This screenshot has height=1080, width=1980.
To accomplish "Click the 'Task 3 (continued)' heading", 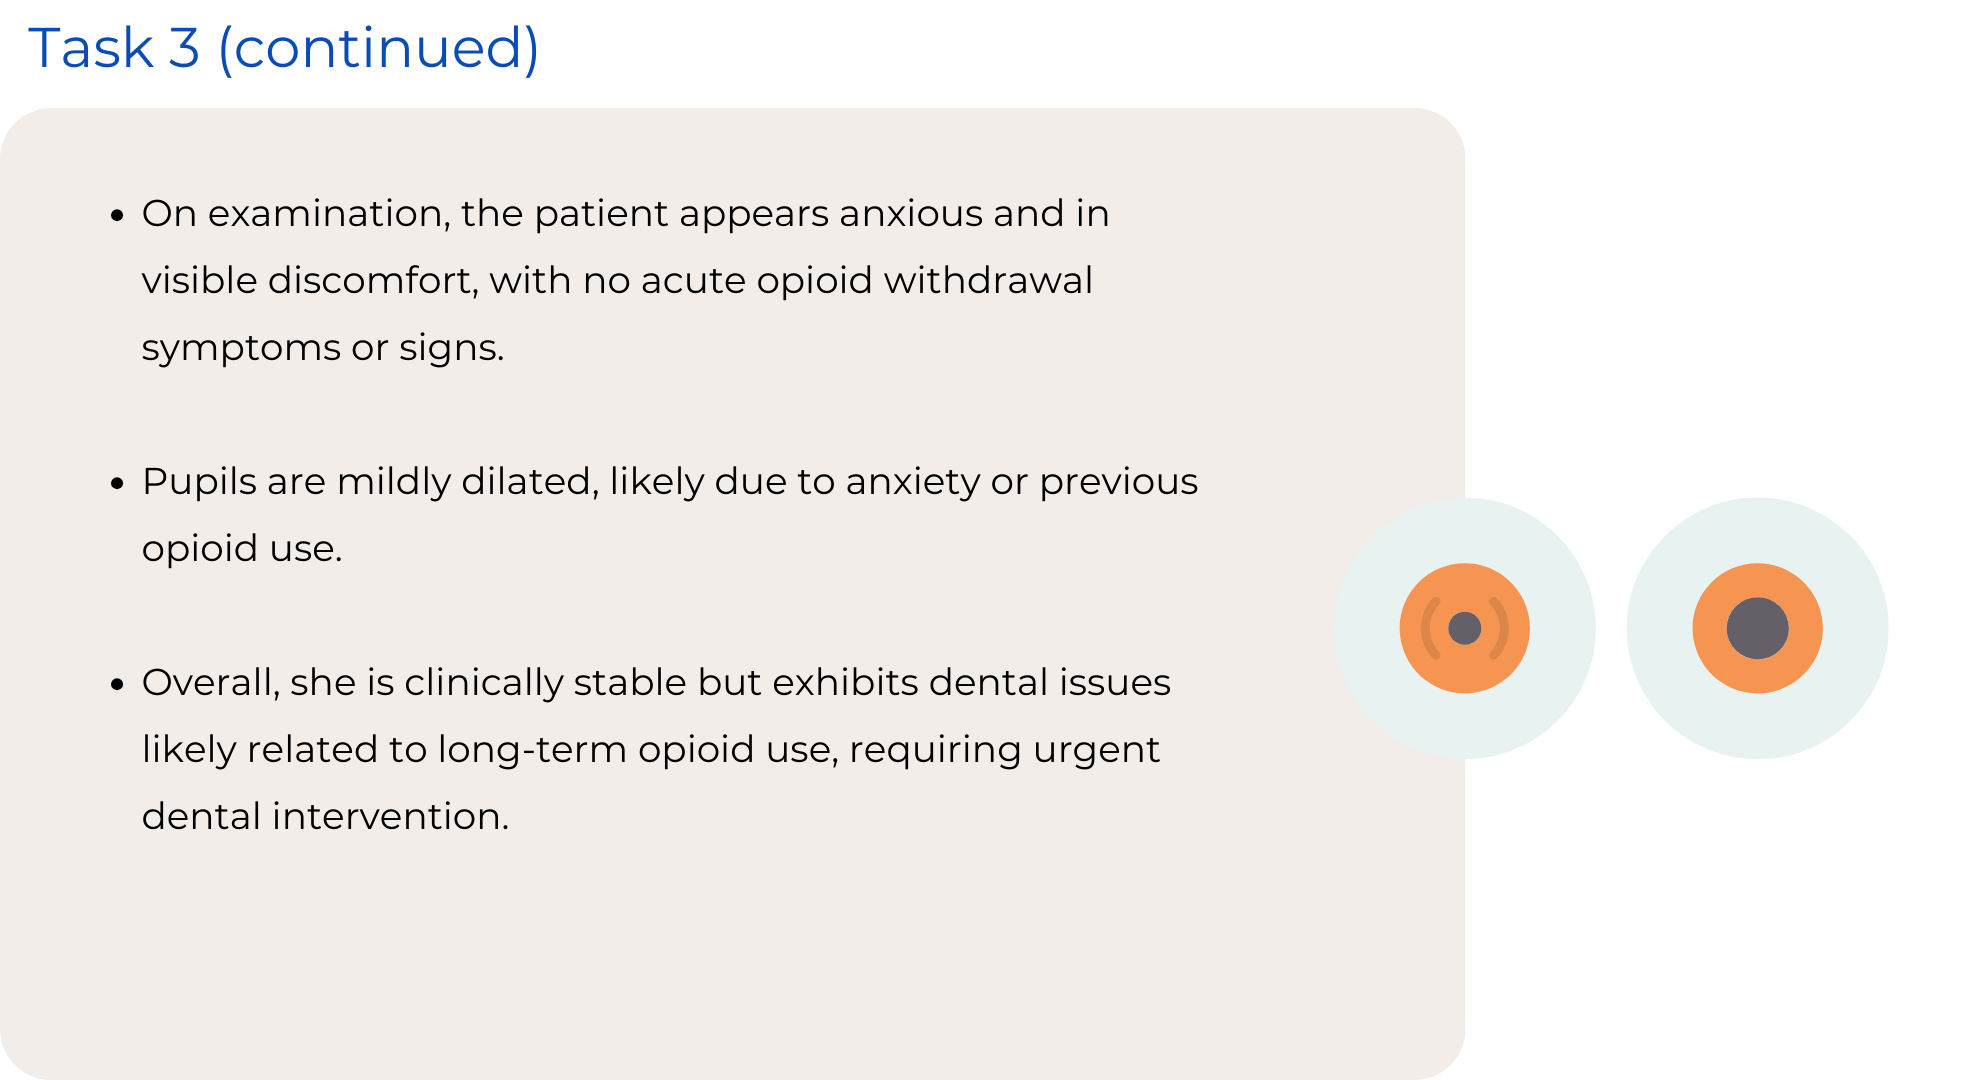I will tap(284, 48).
